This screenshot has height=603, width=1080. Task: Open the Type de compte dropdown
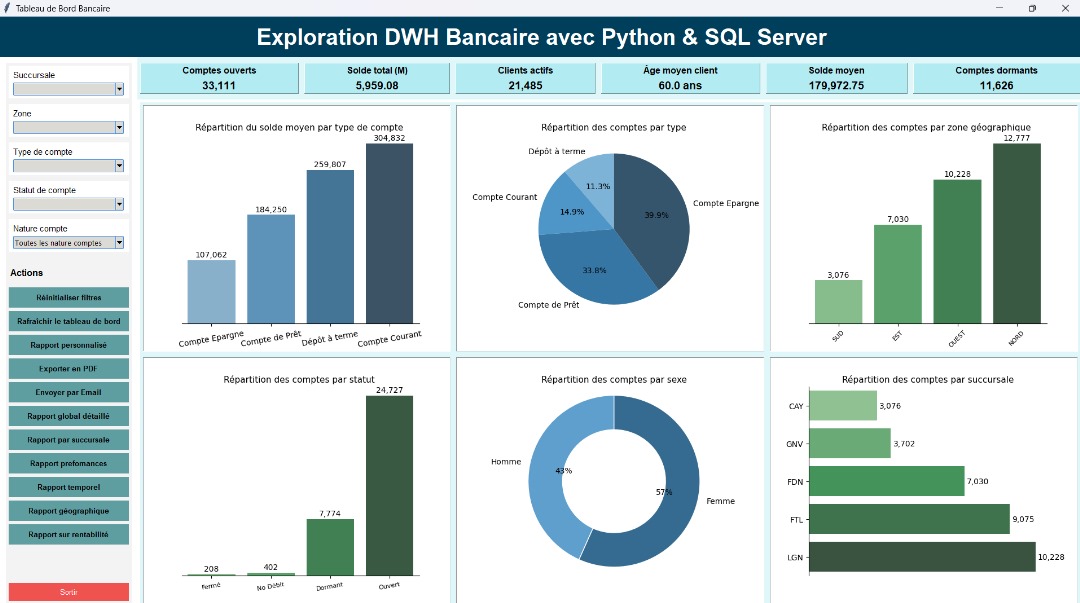[119, 166]
